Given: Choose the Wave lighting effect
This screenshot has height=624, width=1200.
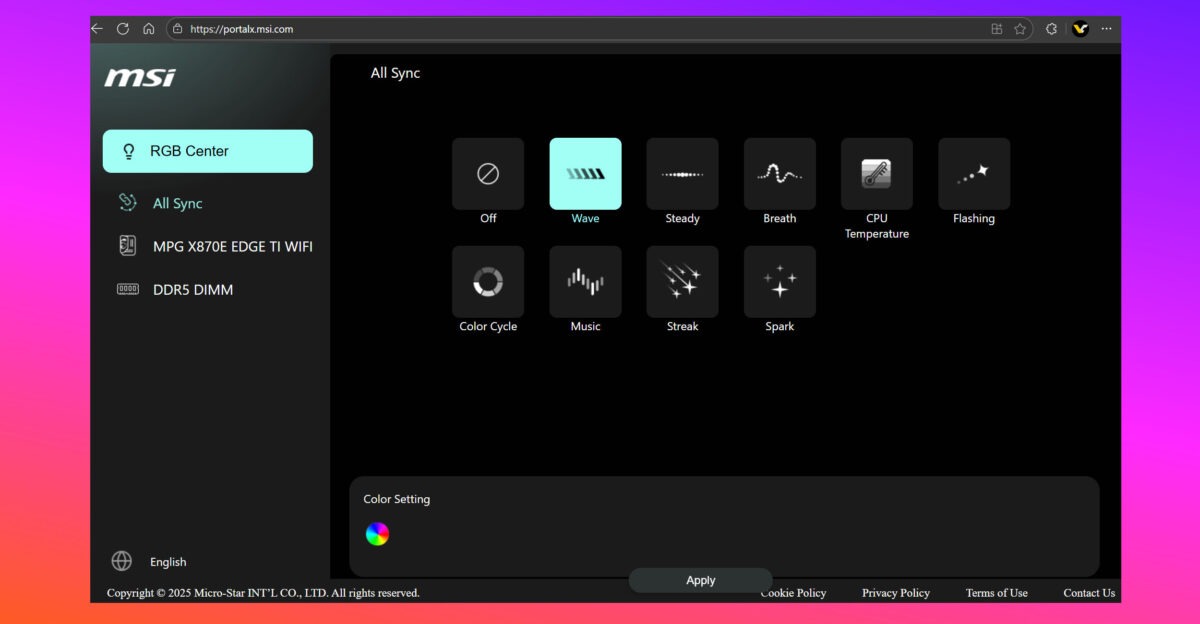Looking at the screenshot, I should [585, 174].
